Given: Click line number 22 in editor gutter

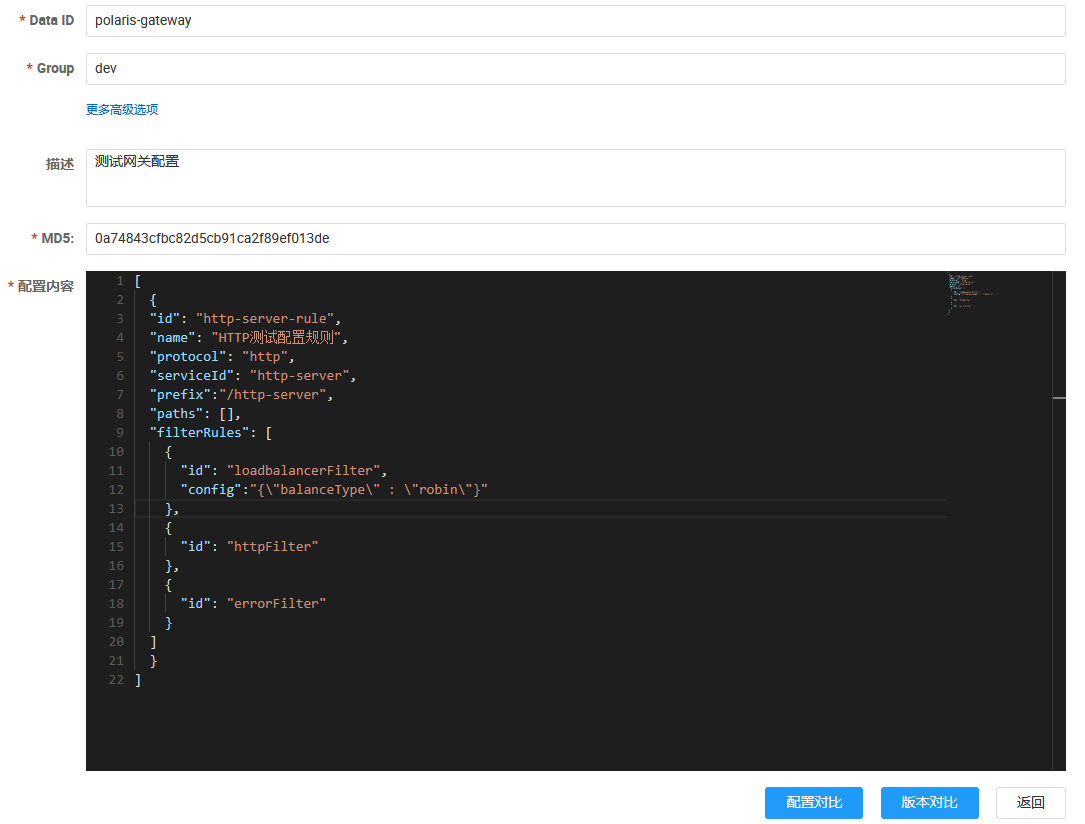Looking at the screenshot, I should (116, 680).
